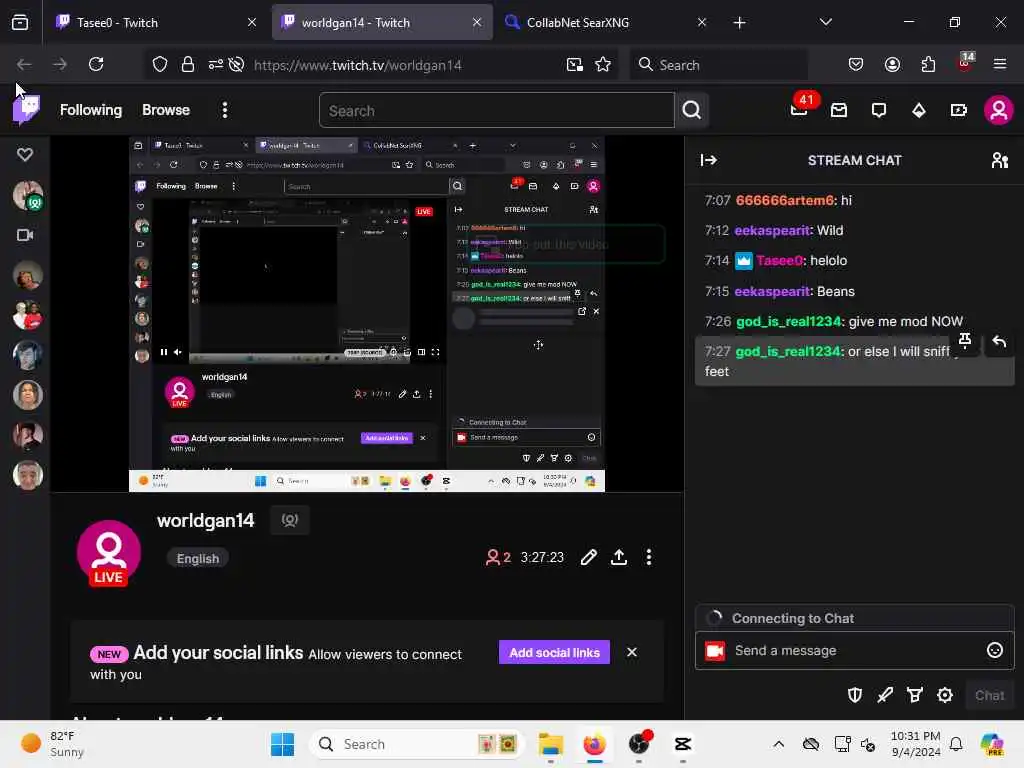This screenshot has width=1024, height=768.
Task: Click the Add social links button
Action: 554,652
